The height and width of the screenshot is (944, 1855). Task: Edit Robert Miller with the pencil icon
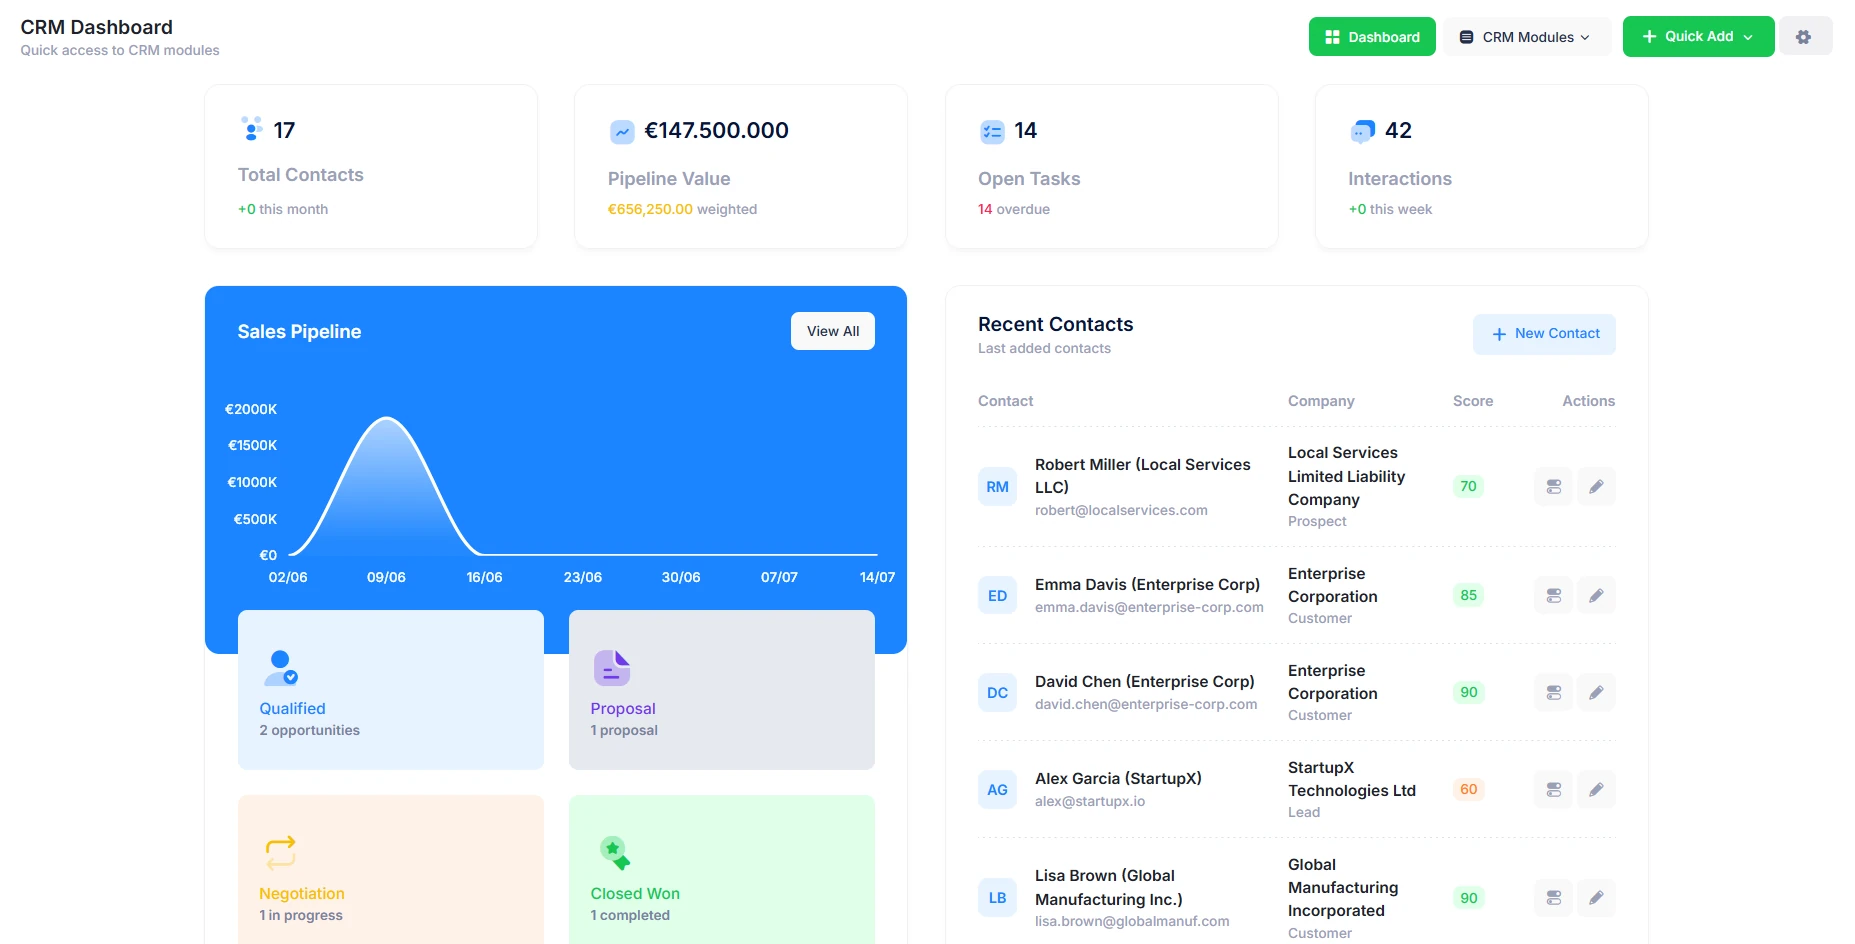1596,487
